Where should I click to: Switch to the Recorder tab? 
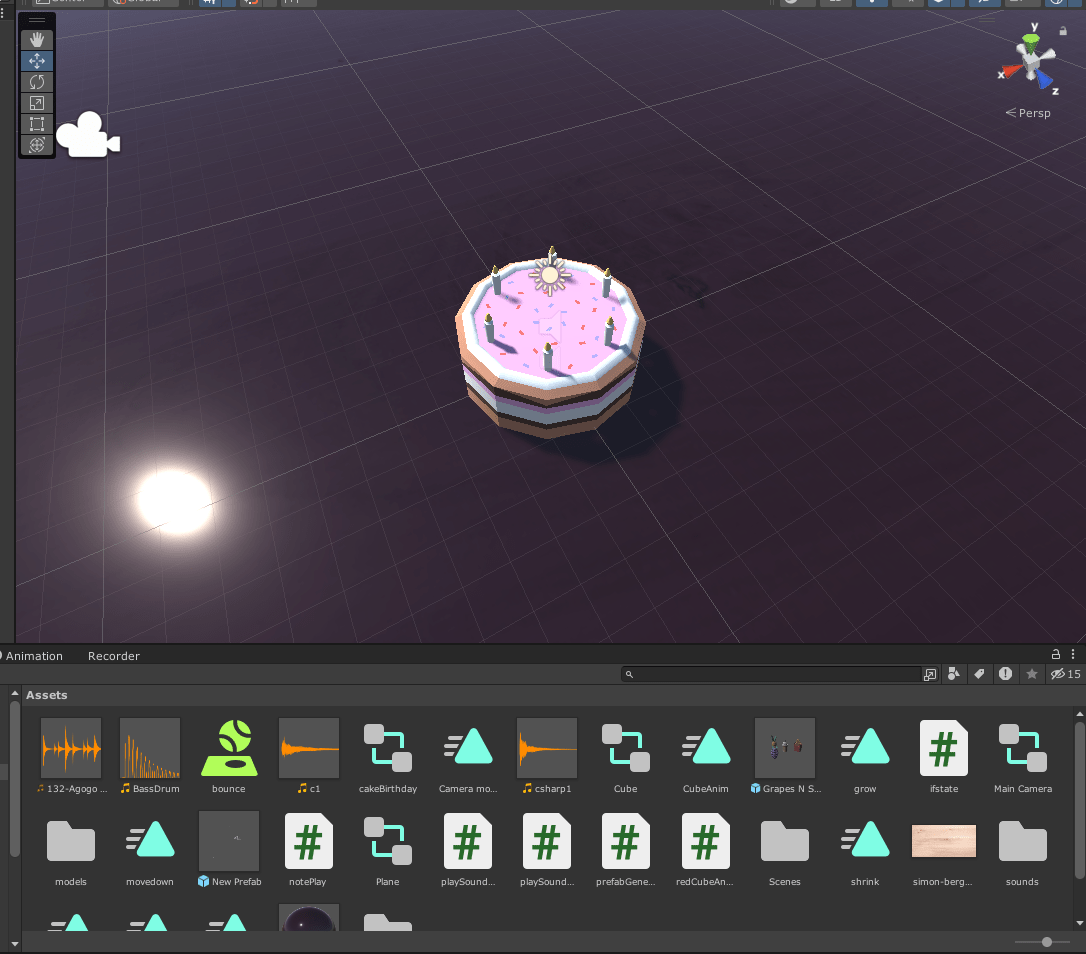click(113, 656)
